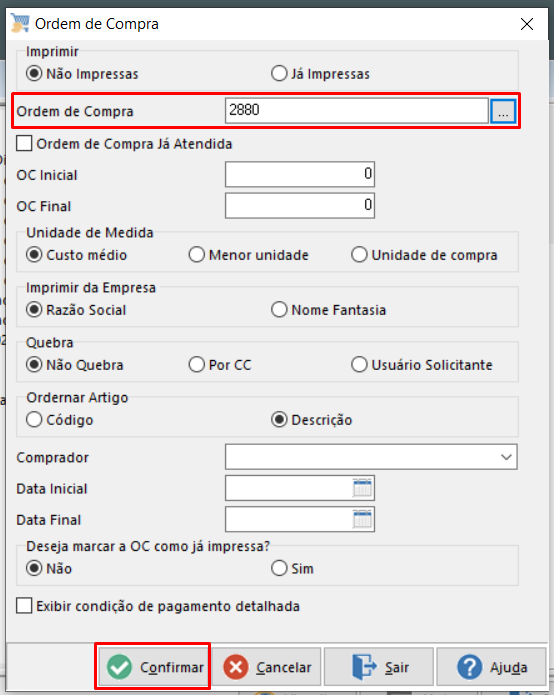Screen dimensions: 554x695
Task: Click the OC Inicial number field
Action: pyautogui.click(x=300, y=174)
